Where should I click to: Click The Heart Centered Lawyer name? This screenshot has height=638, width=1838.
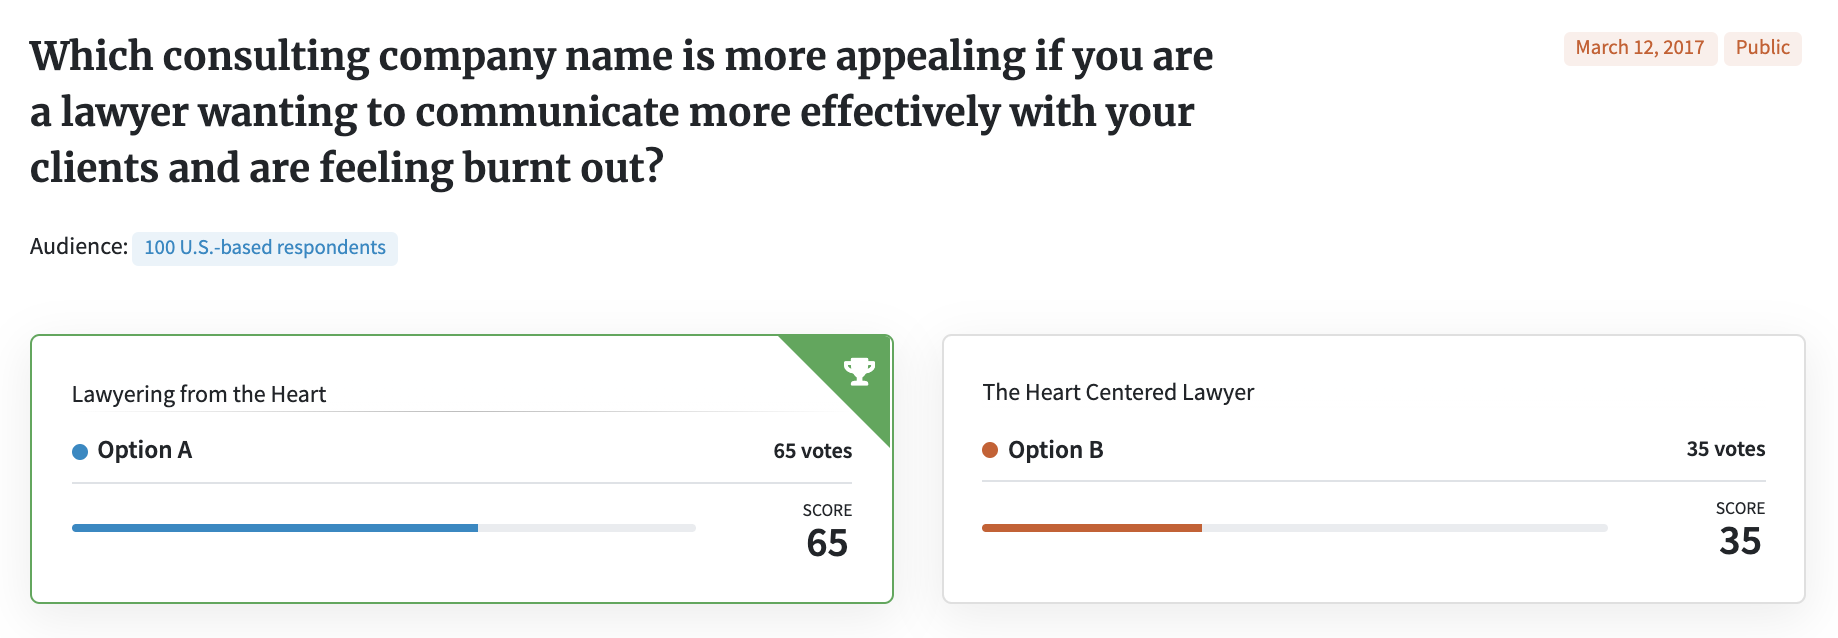point(1118,392)
